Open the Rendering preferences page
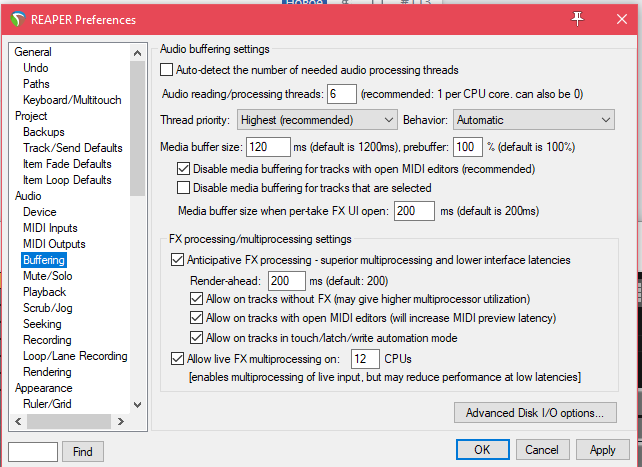The image size is (642, 467). [x=47, y=372]
